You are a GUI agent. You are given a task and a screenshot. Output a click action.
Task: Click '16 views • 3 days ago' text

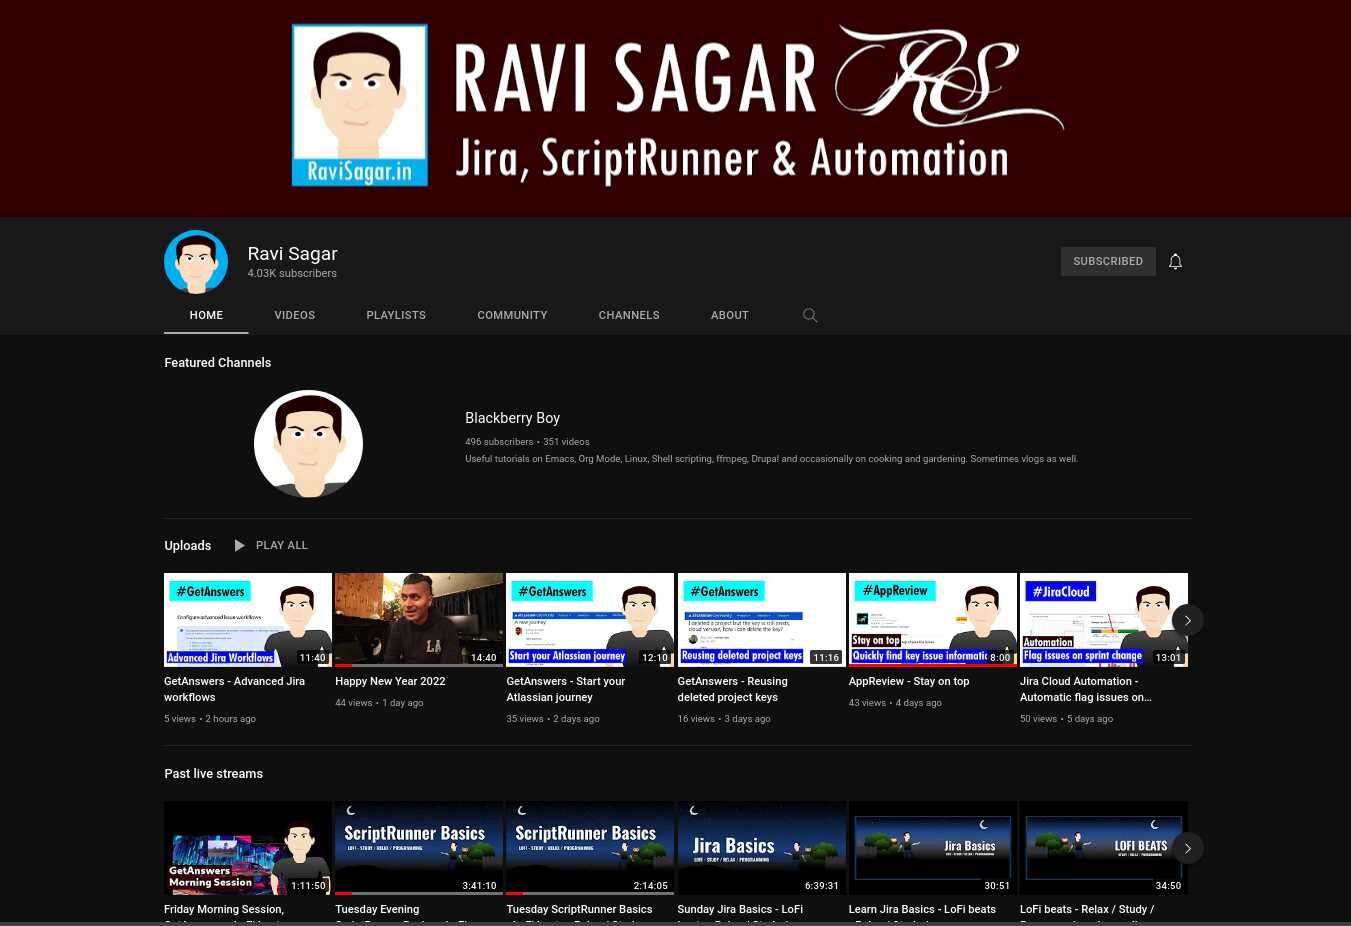click(724, 719)
